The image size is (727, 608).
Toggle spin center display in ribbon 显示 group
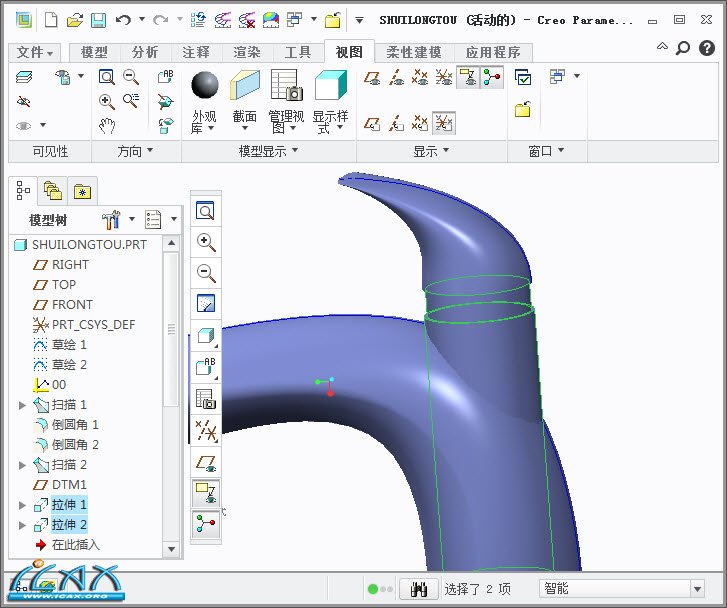pyautogui.click(x=492, y=78)
